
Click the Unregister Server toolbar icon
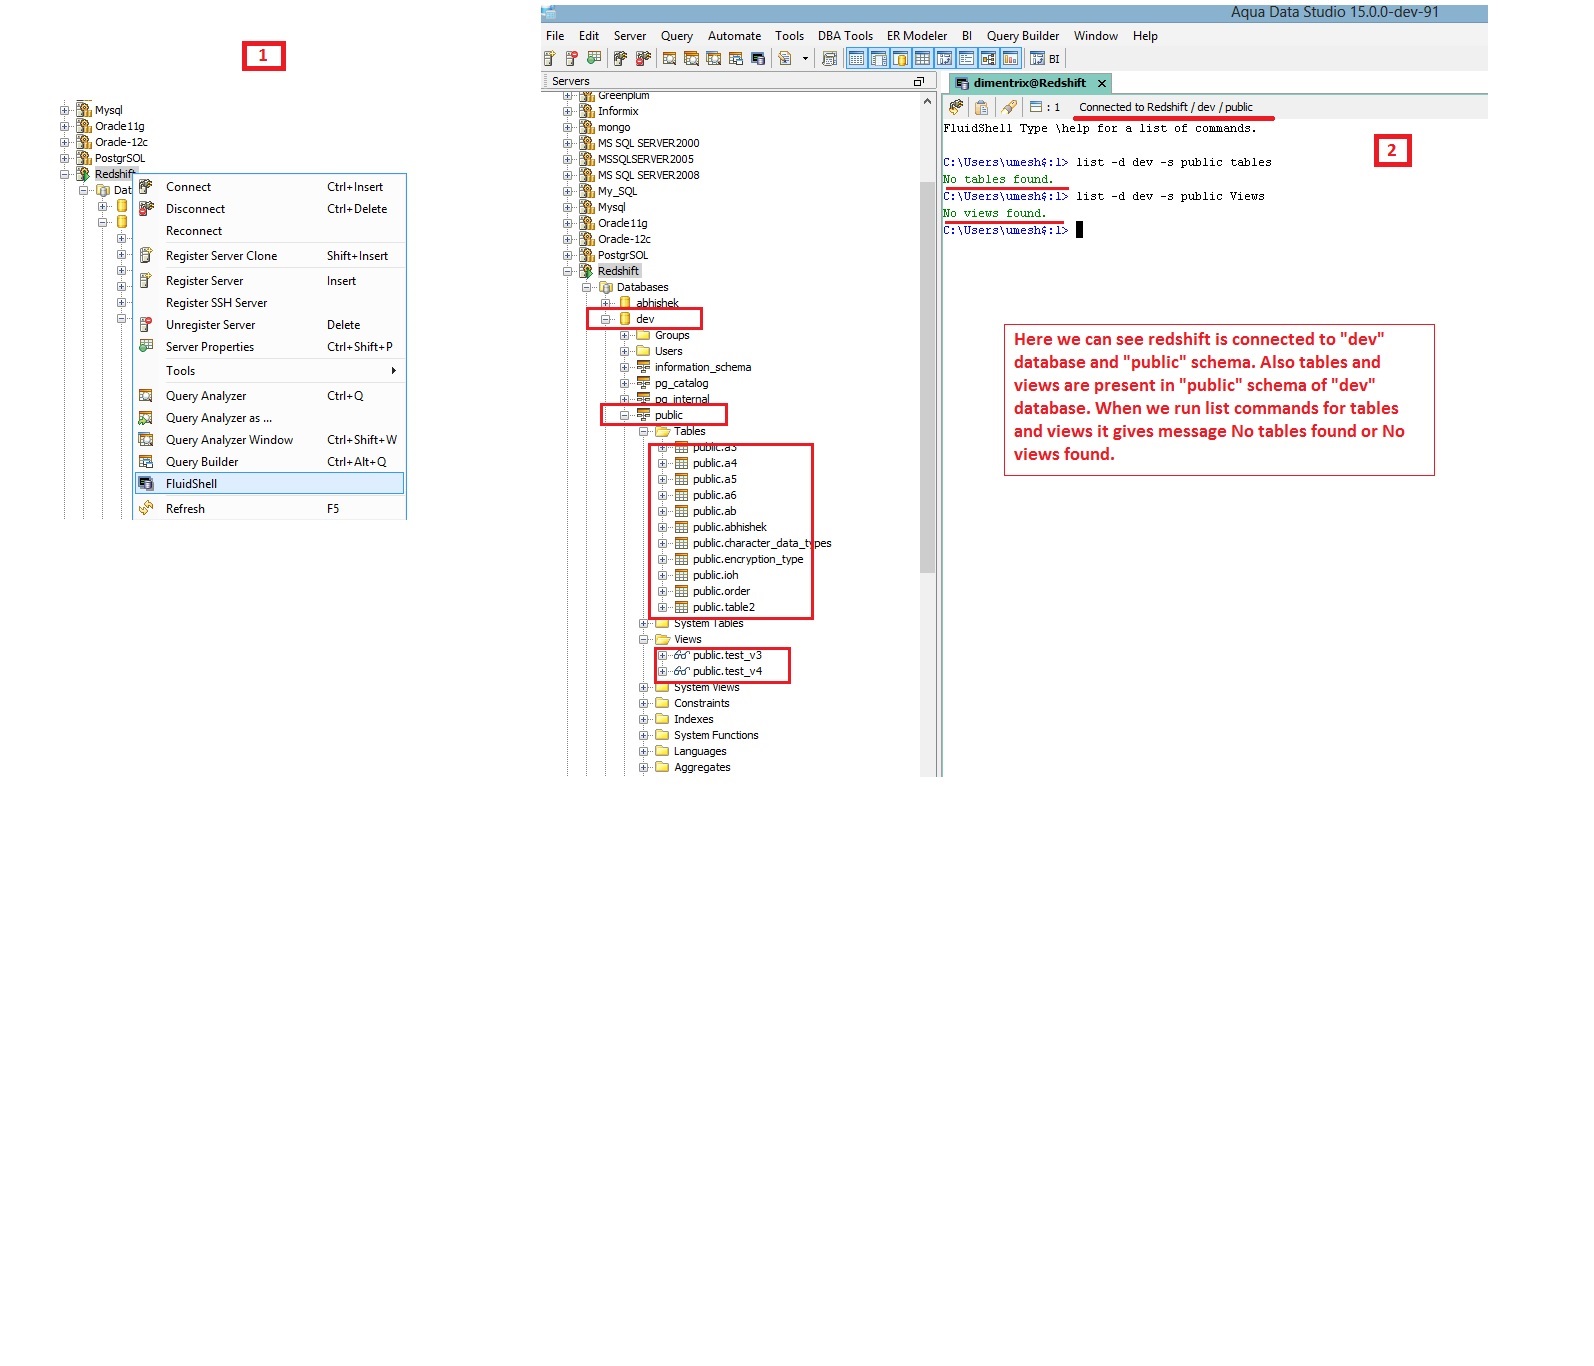point(571,59)
